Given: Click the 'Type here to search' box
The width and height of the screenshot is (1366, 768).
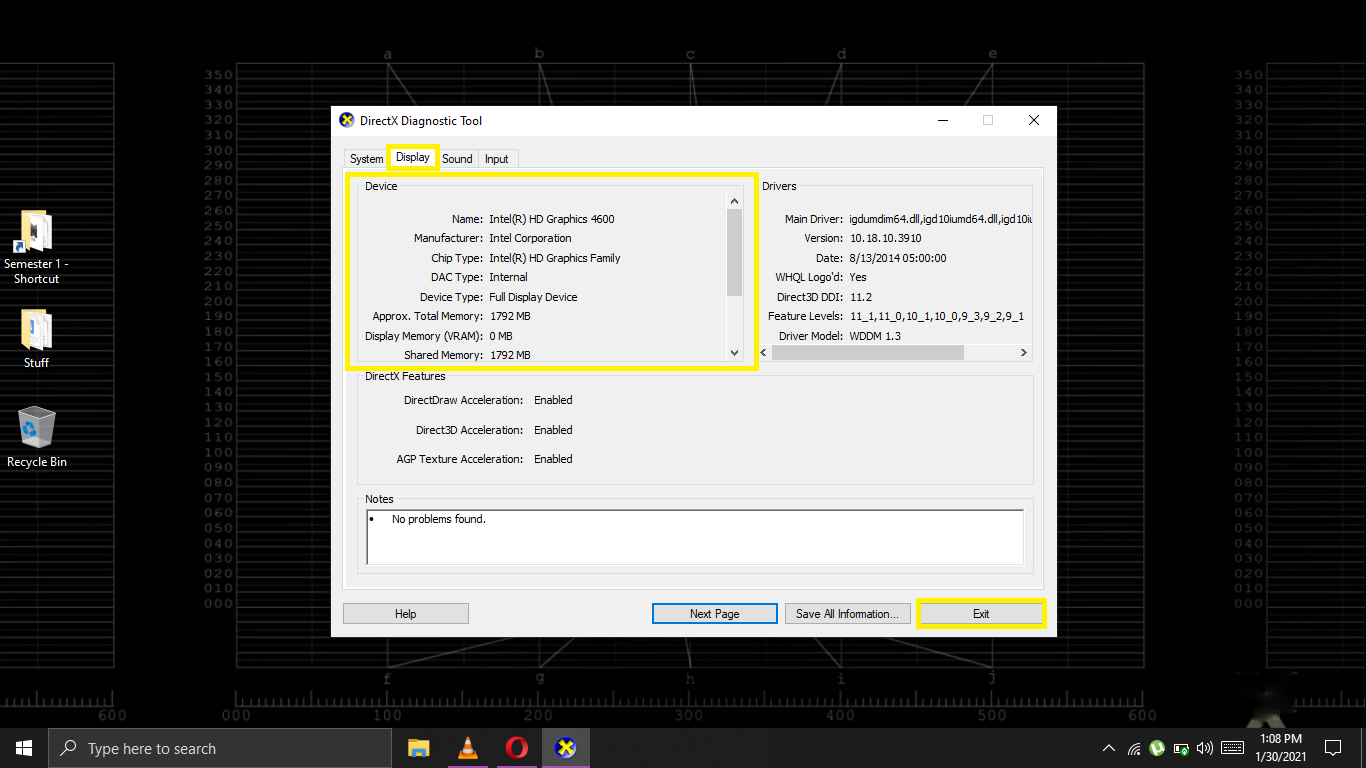Looking at the screenshot, I should coord(220,748).
